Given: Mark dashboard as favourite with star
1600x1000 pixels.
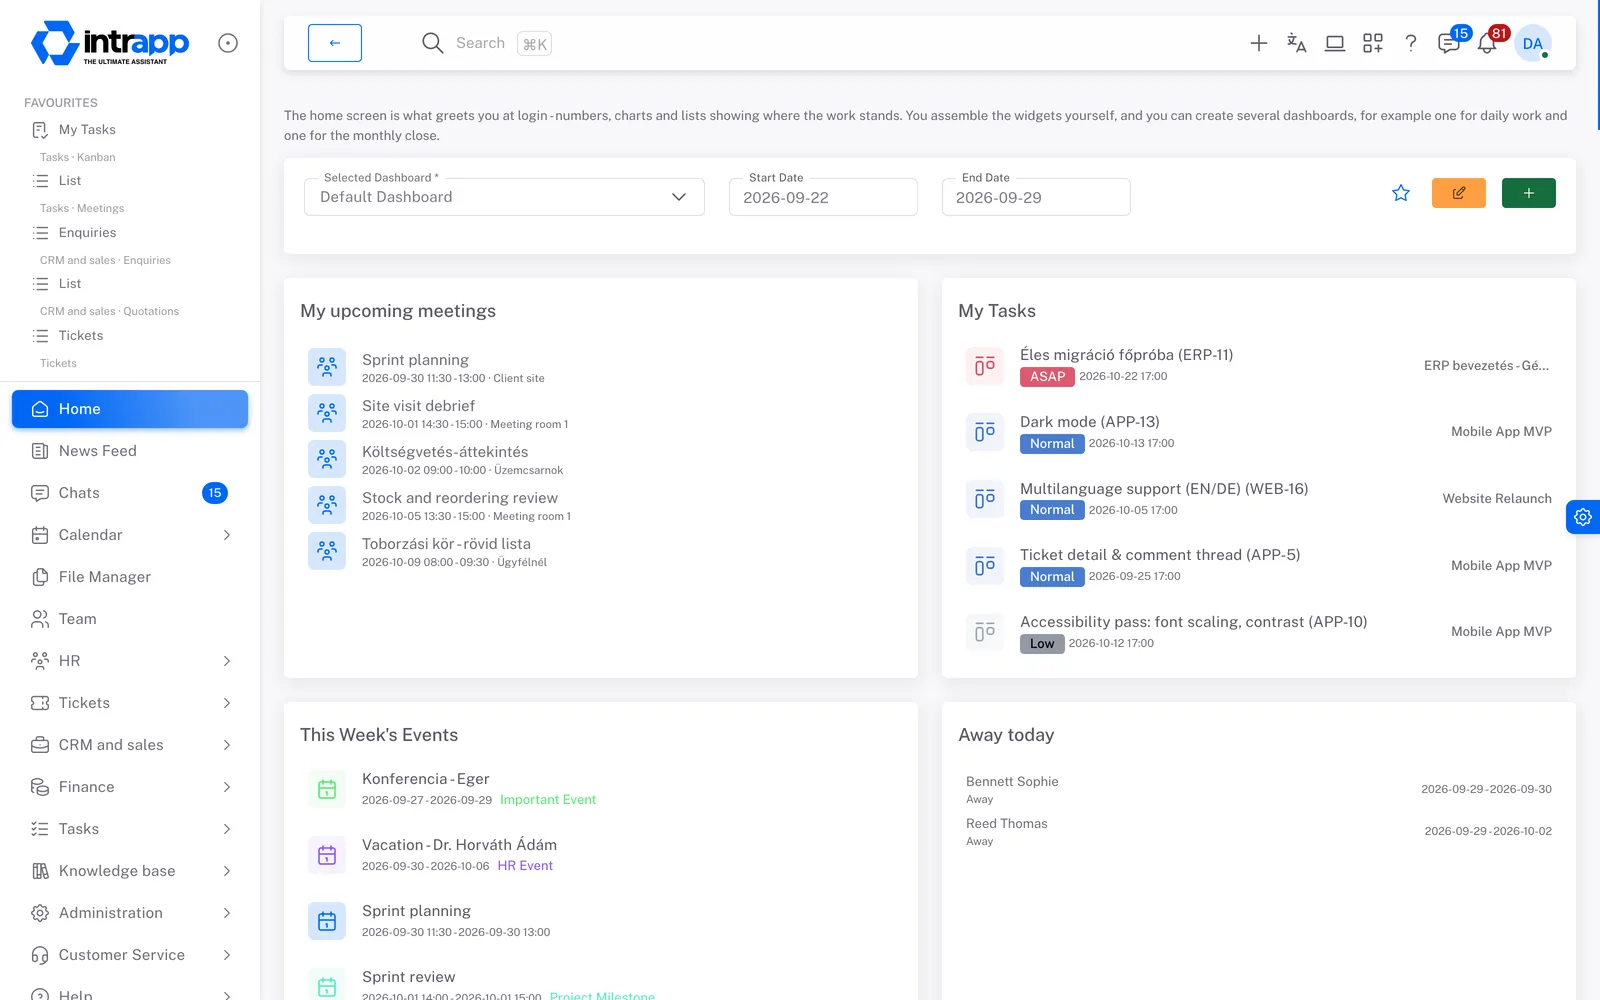Looking at the screenshot, I should (x=1401, y=193).
